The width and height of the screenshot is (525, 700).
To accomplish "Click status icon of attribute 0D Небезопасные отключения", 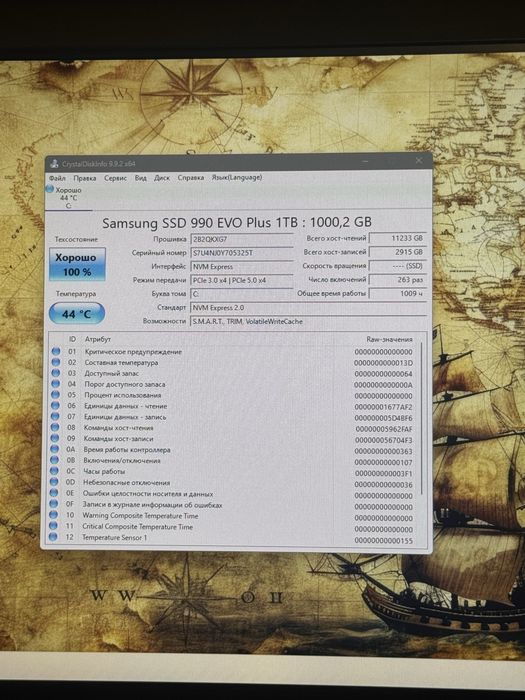I will click(x=54, y=482).
